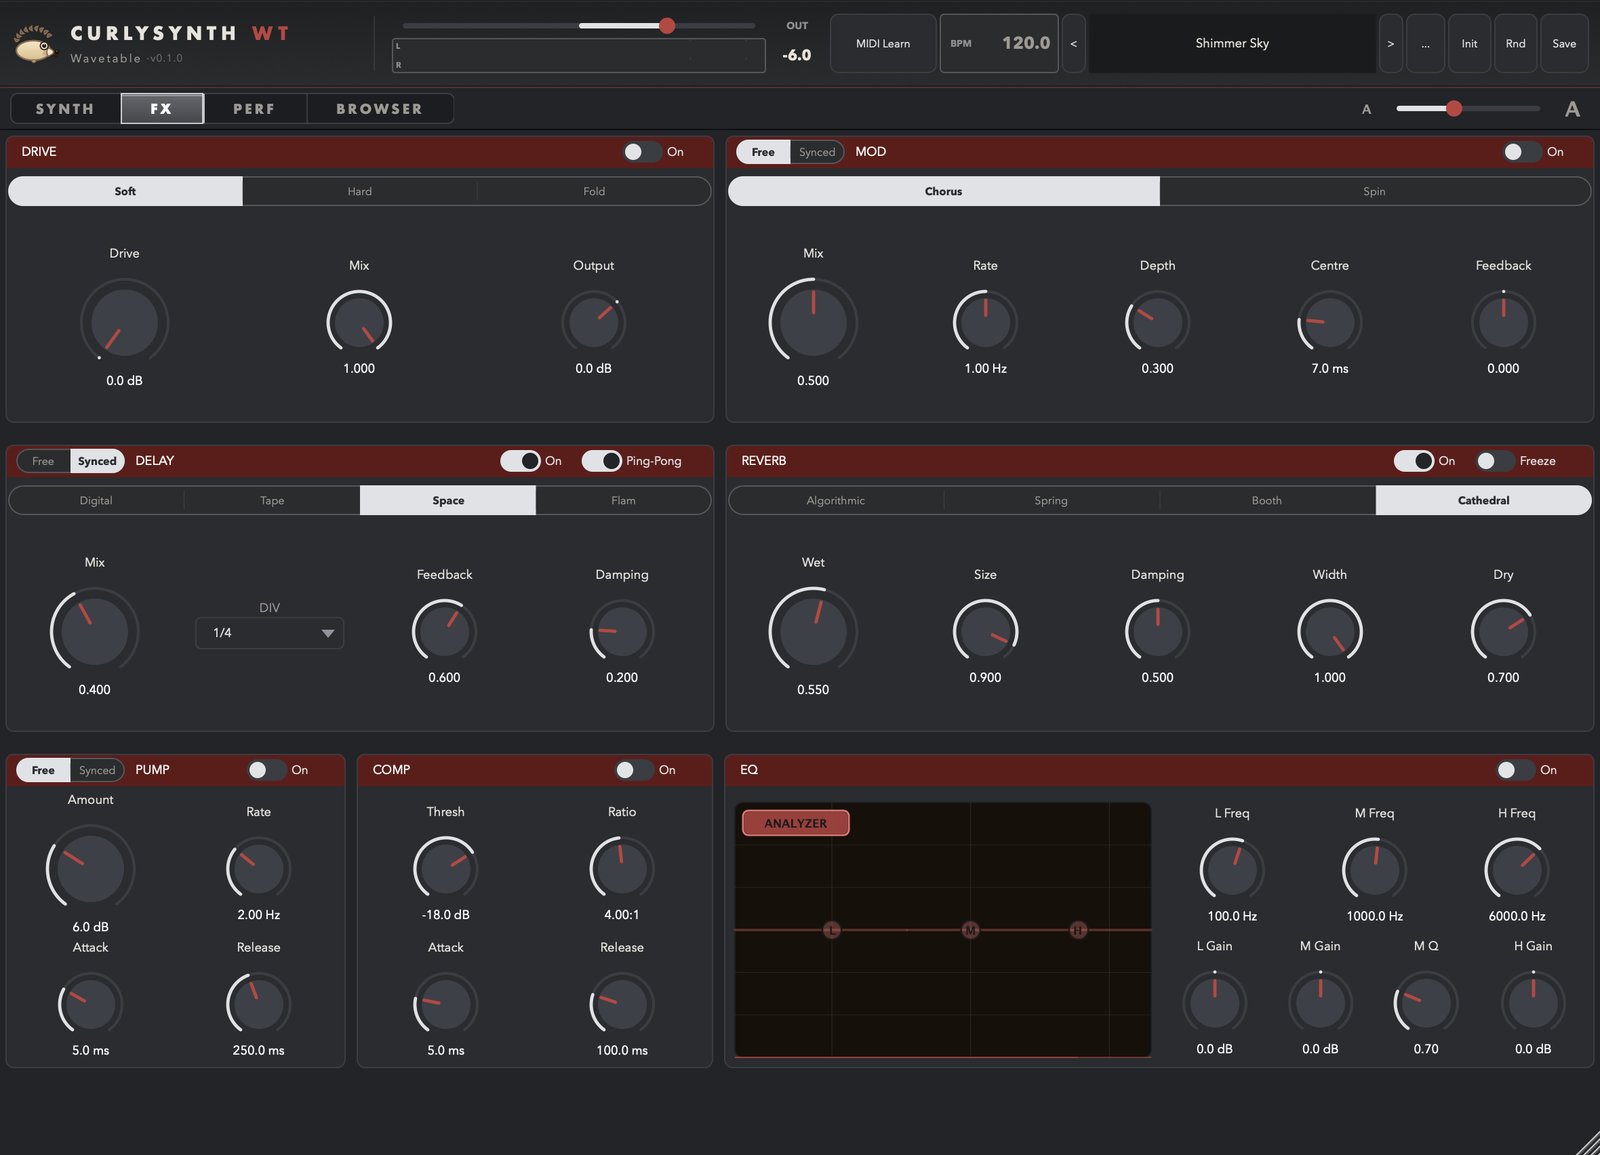
Task: Click the Reverb Wet knob
Action: tap(813, 631)
